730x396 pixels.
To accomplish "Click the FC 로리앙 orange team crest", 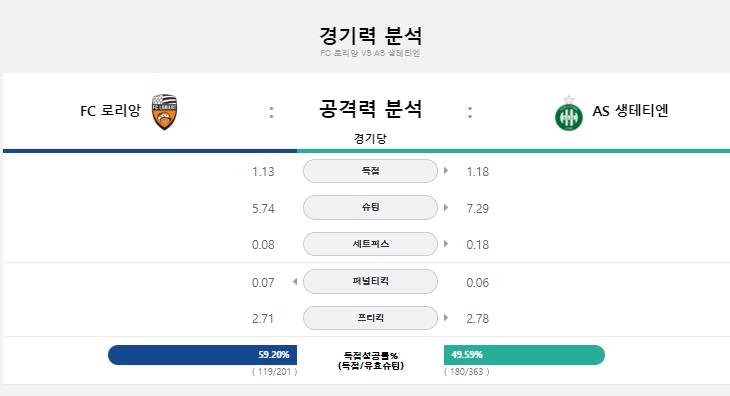I will pyautogui.click(x=164, y=112).
